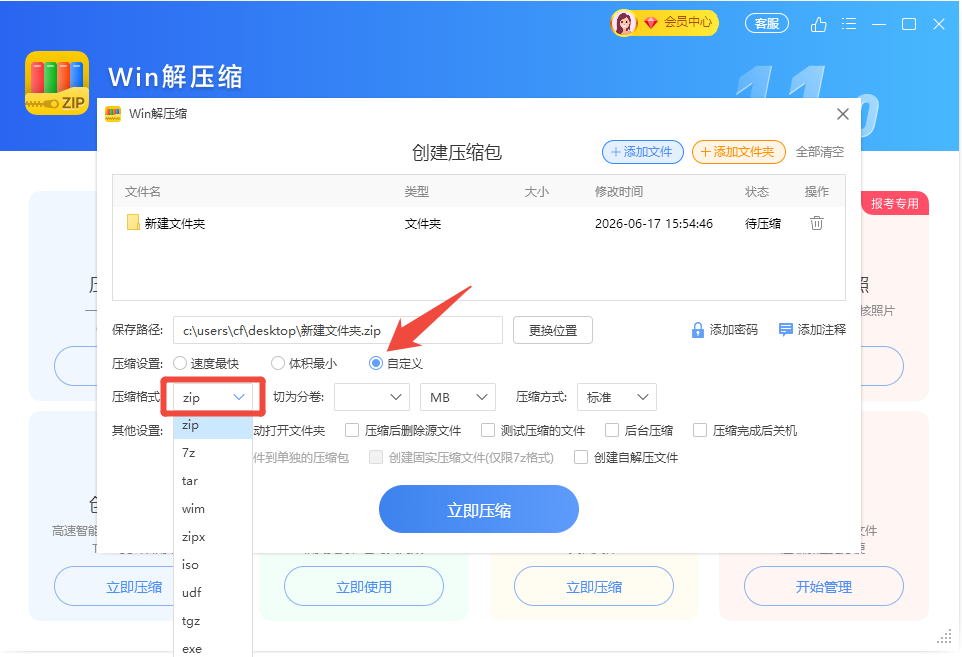
Task: Choose iso in format list
Action: pos(213,564)
